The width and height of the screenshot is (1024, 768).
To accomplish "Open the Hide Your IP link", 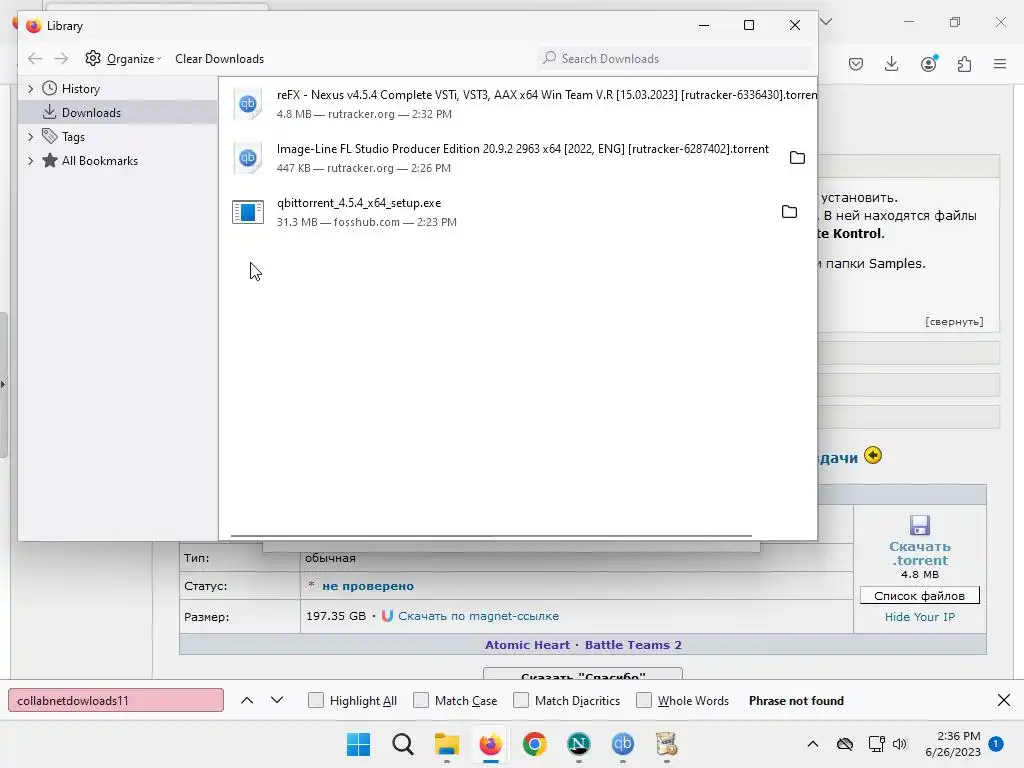I will pos(920,617).
